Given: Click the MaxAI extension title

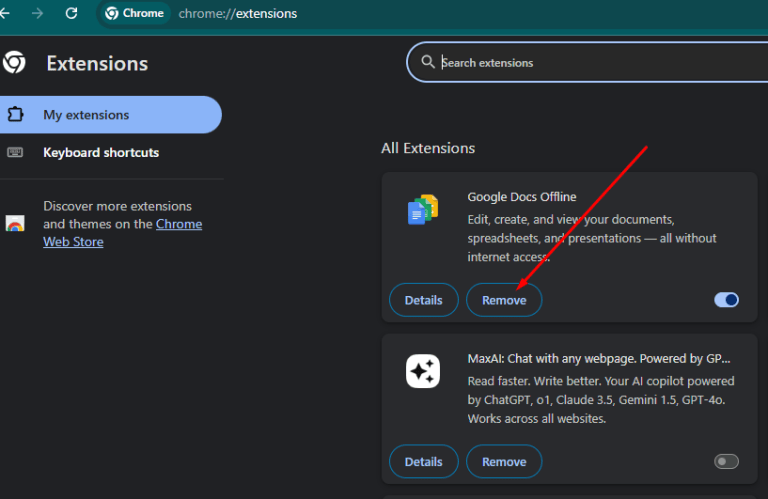Looking at the screenshot, I should coord(599,358).
